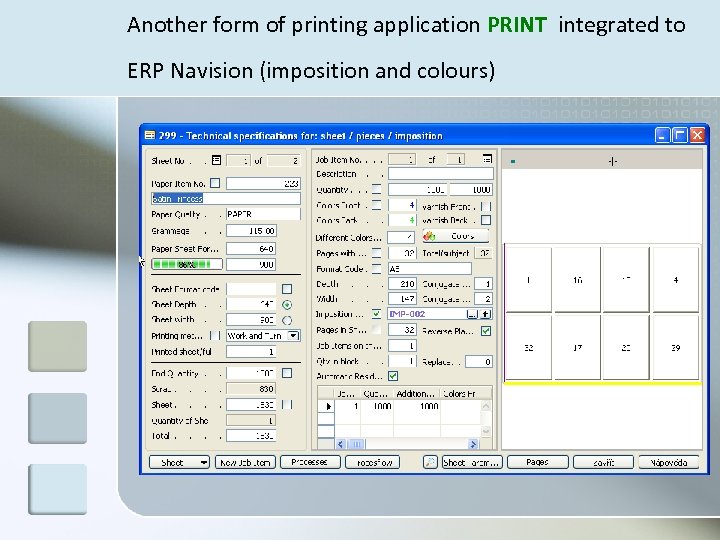Screen dimensions: 720x540
Task: Click the button between Processes and magnifier
Action: pyautogui.click(x=373, y=462)
